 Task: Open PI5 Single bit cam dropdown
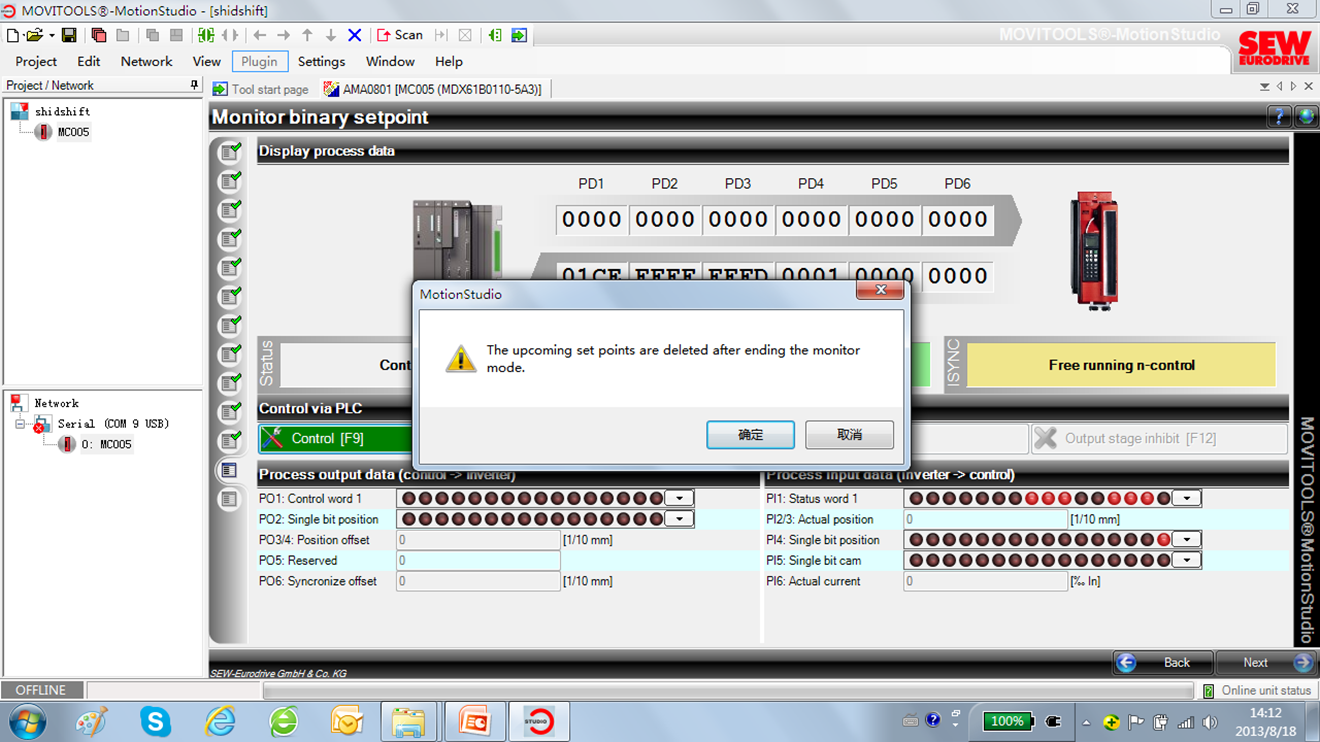(x=1187, y=560)
